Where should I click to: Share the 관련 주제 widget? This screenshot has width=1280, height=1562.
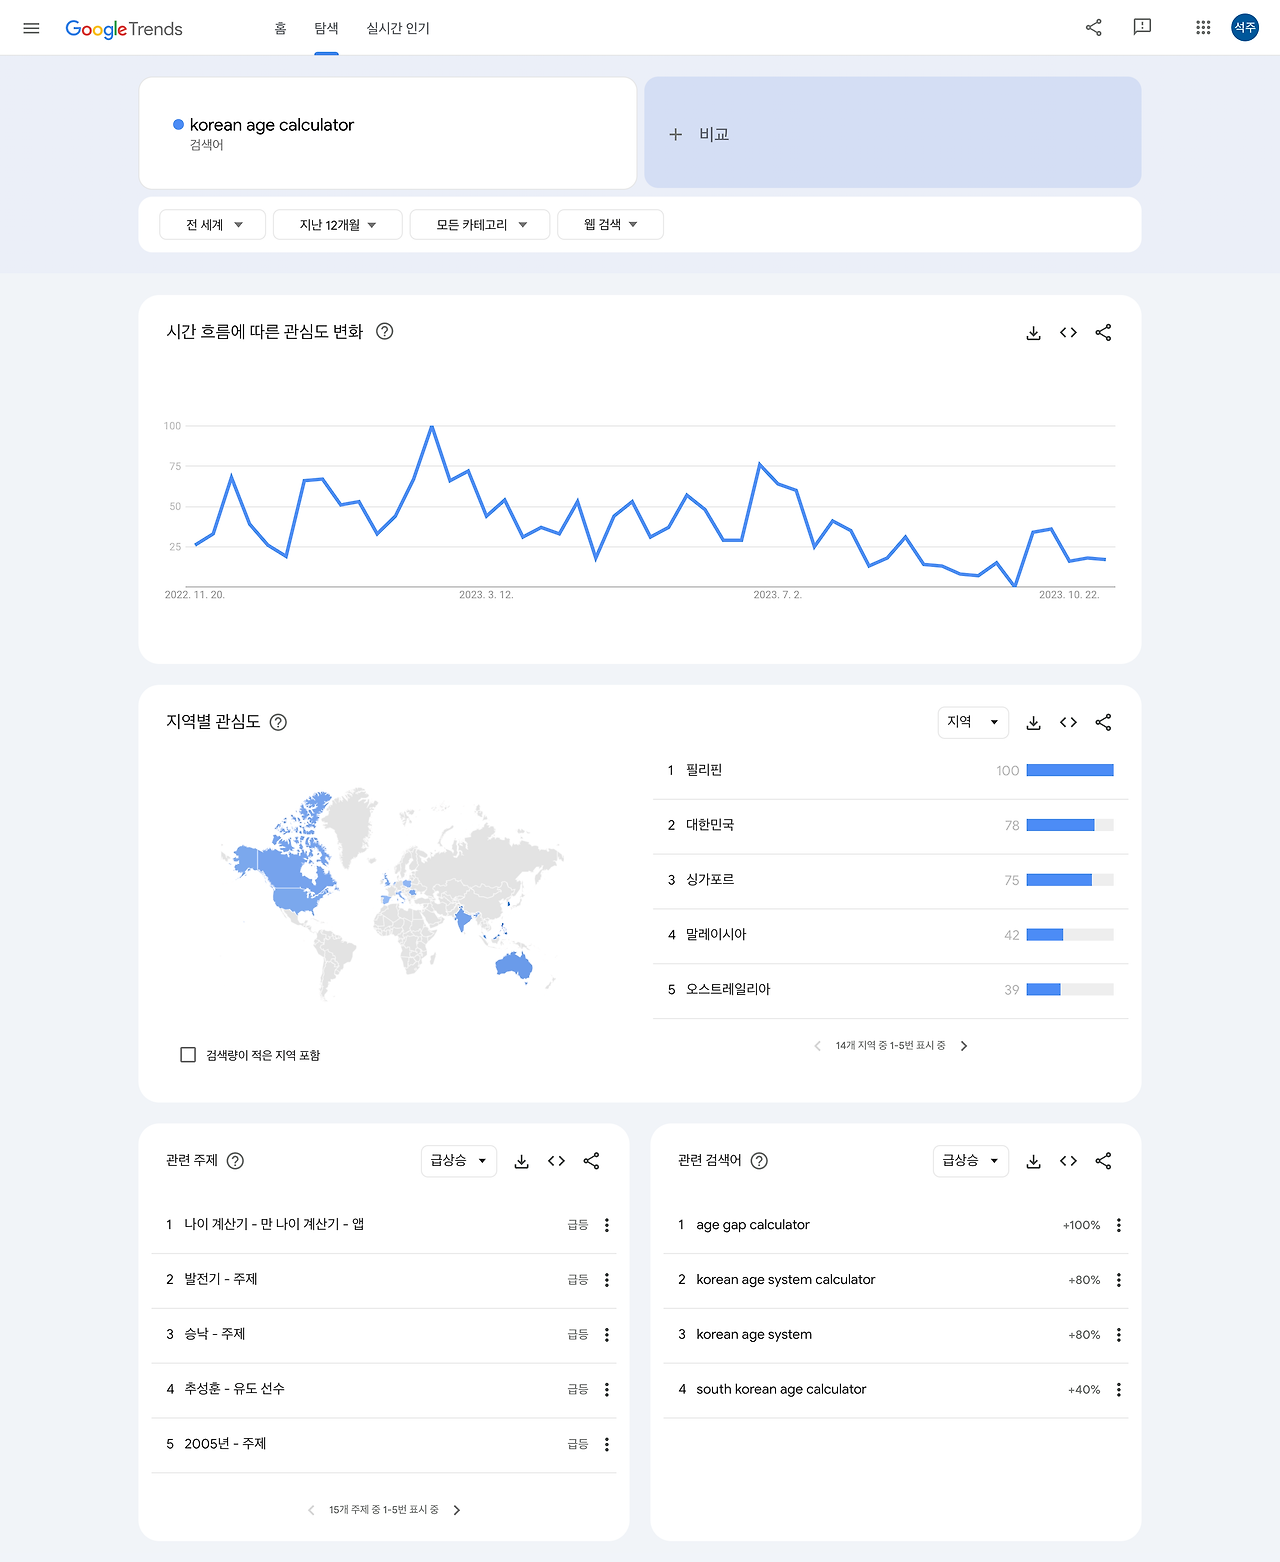(591, 1161)
